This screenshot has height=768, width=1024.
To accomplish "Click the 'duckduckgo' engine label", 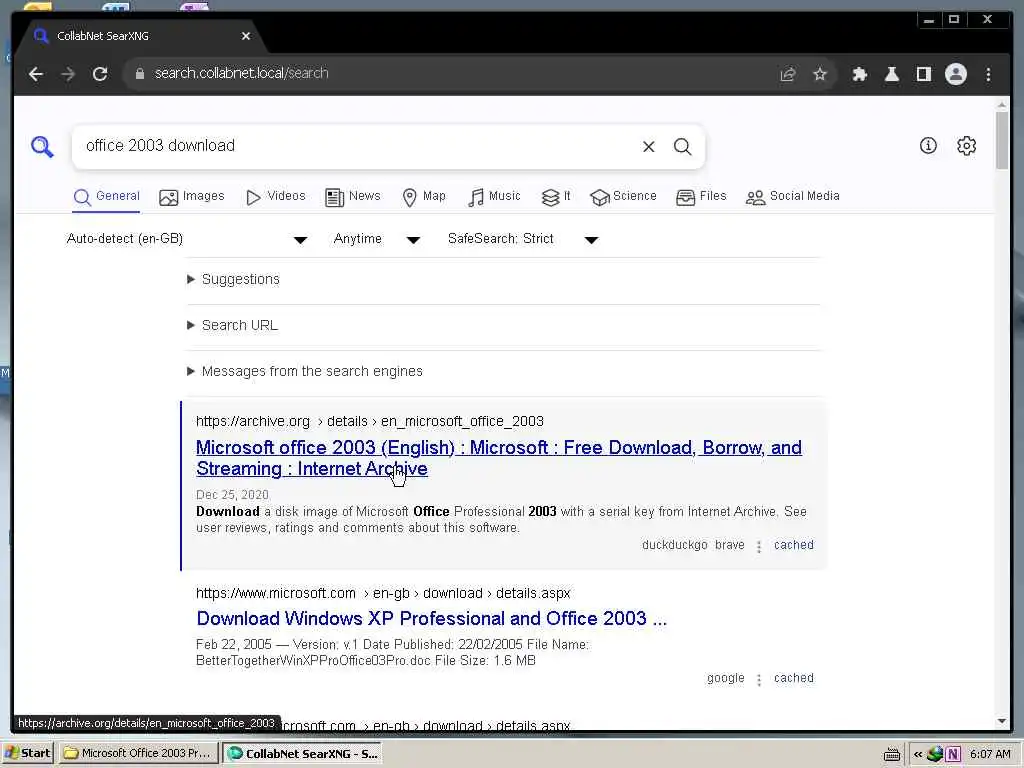I will [675, 545].
